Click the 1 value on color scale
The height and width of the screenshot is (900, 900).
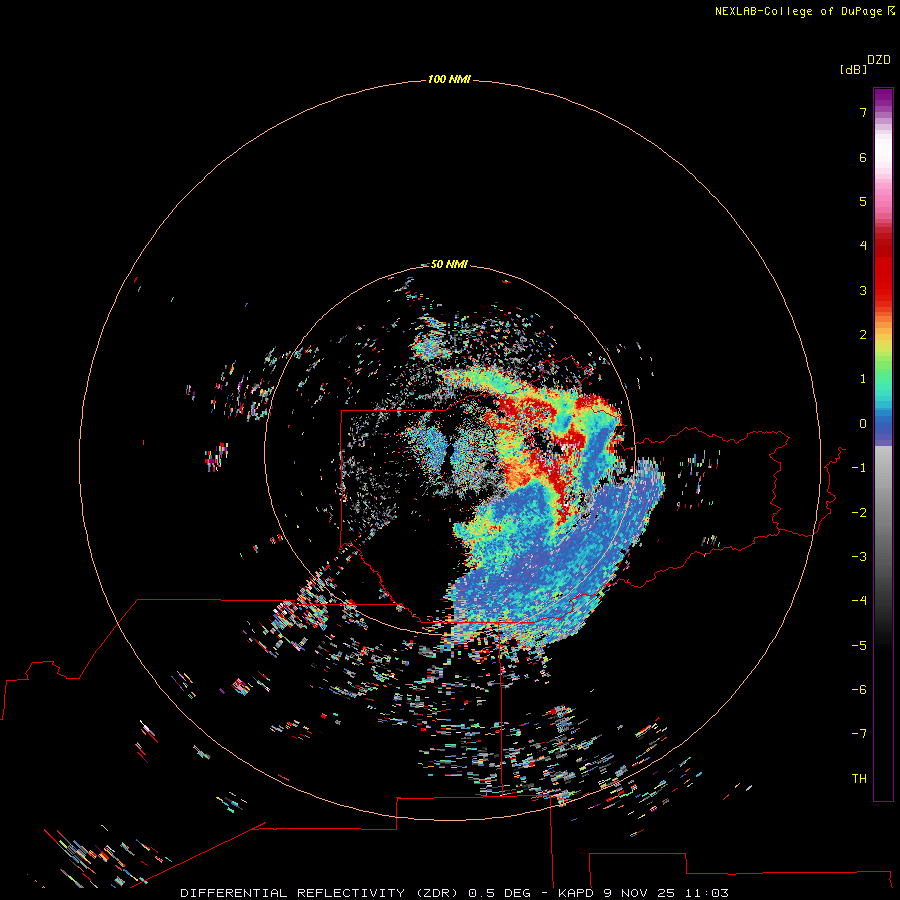pyautogui.click(x=863, y=379)
